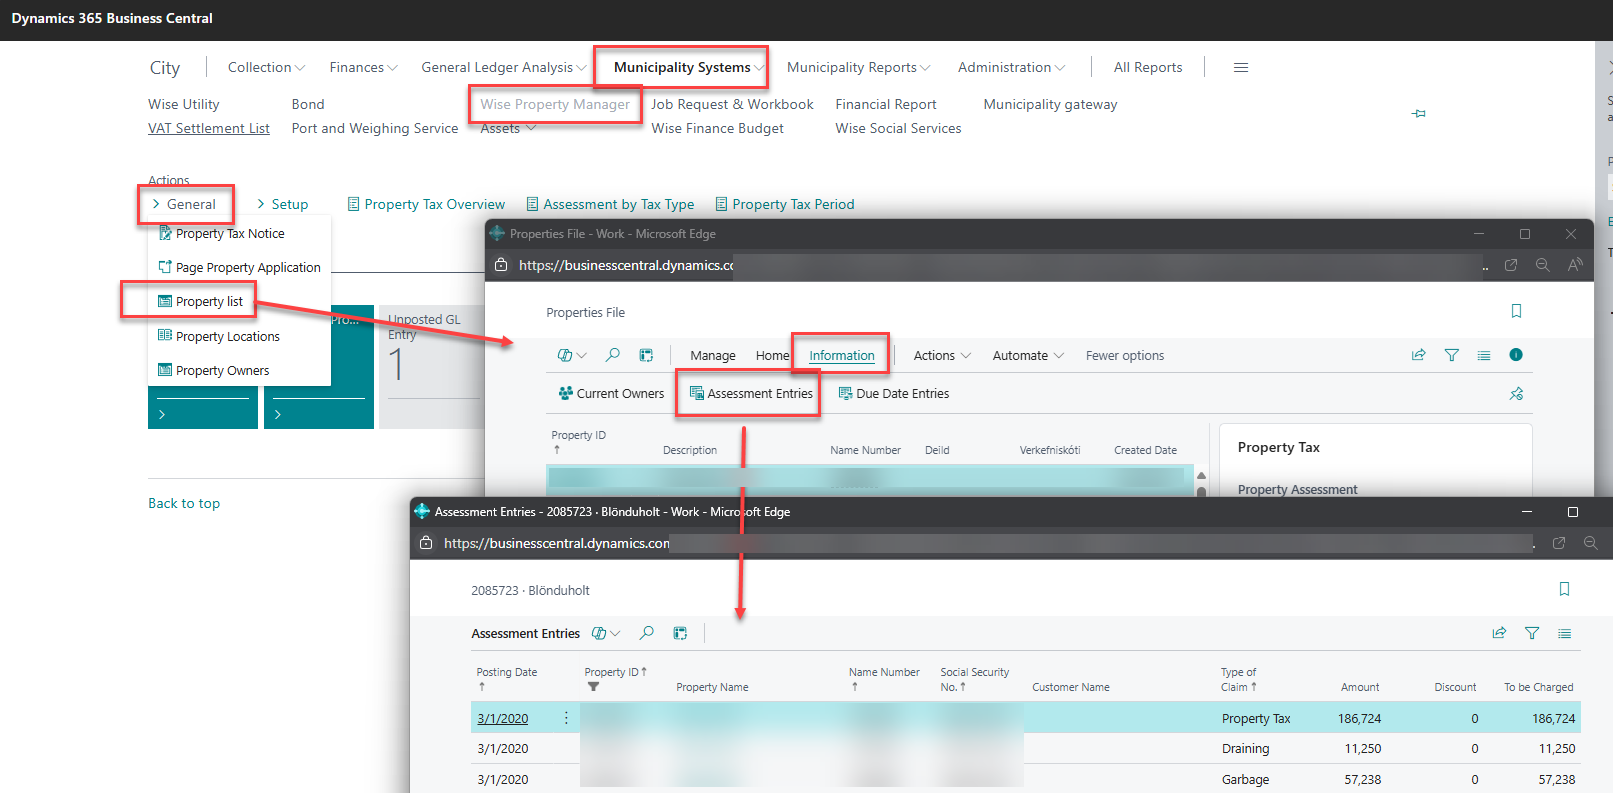The image size is (1613, 793).
Task: Click the Due Date Entries action
Action: point(894,393)
